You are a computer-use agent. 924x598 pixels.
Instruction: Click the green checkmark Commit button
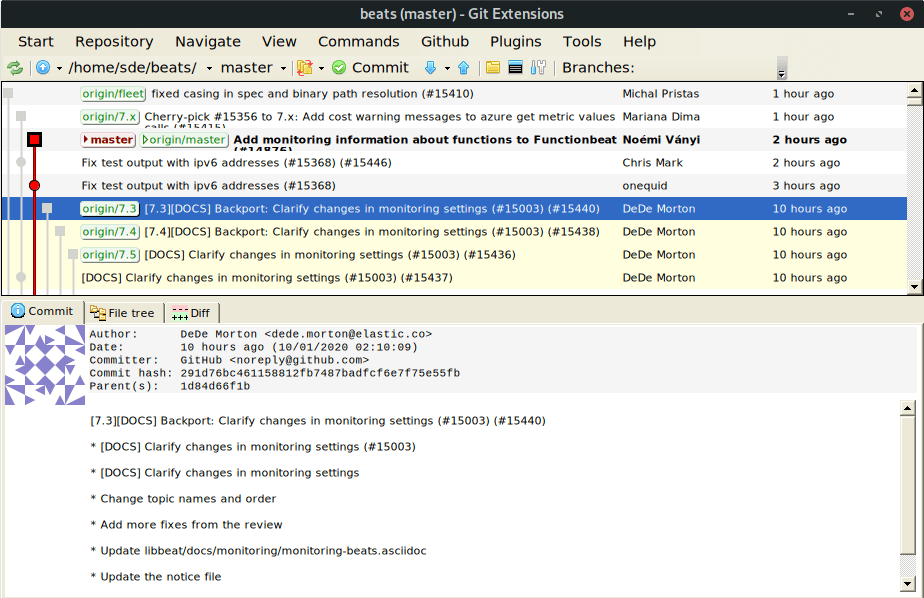click(x=370, y=68)
